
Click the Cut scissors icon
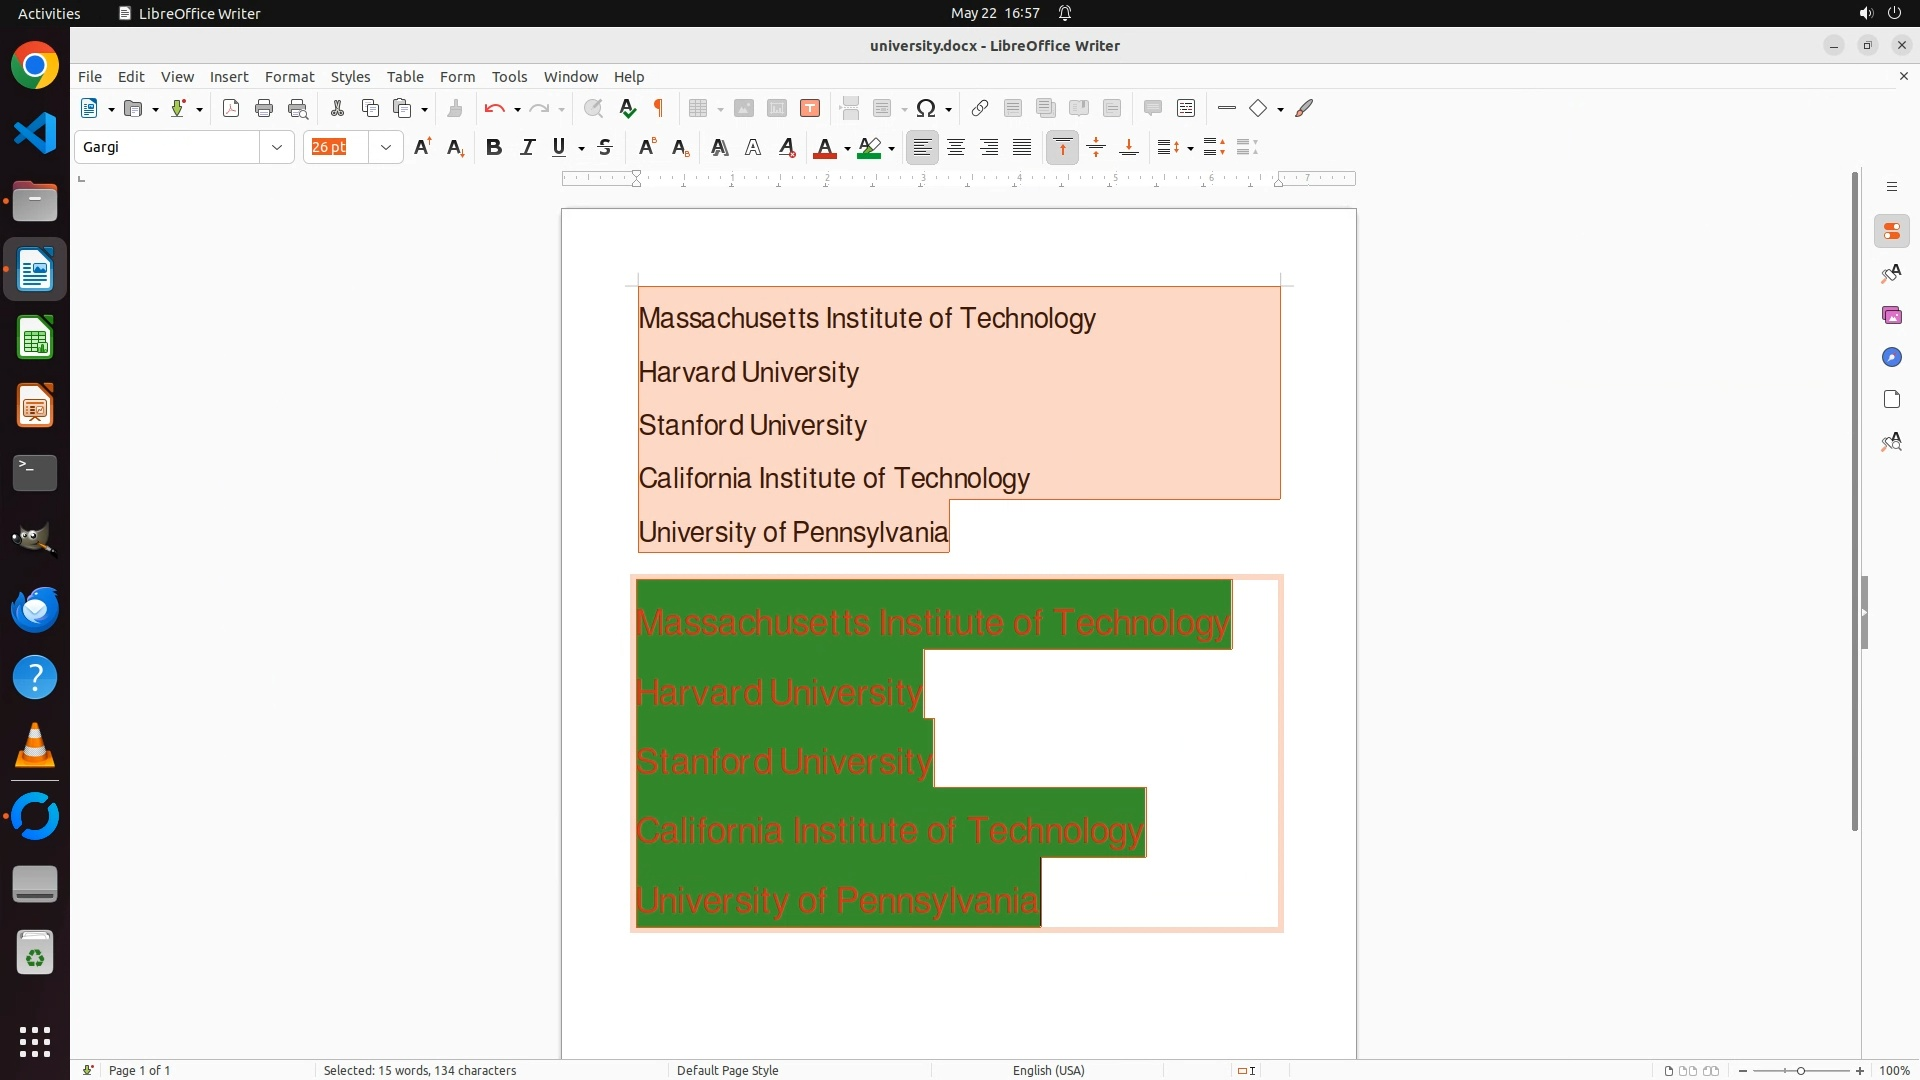point(337,108)
